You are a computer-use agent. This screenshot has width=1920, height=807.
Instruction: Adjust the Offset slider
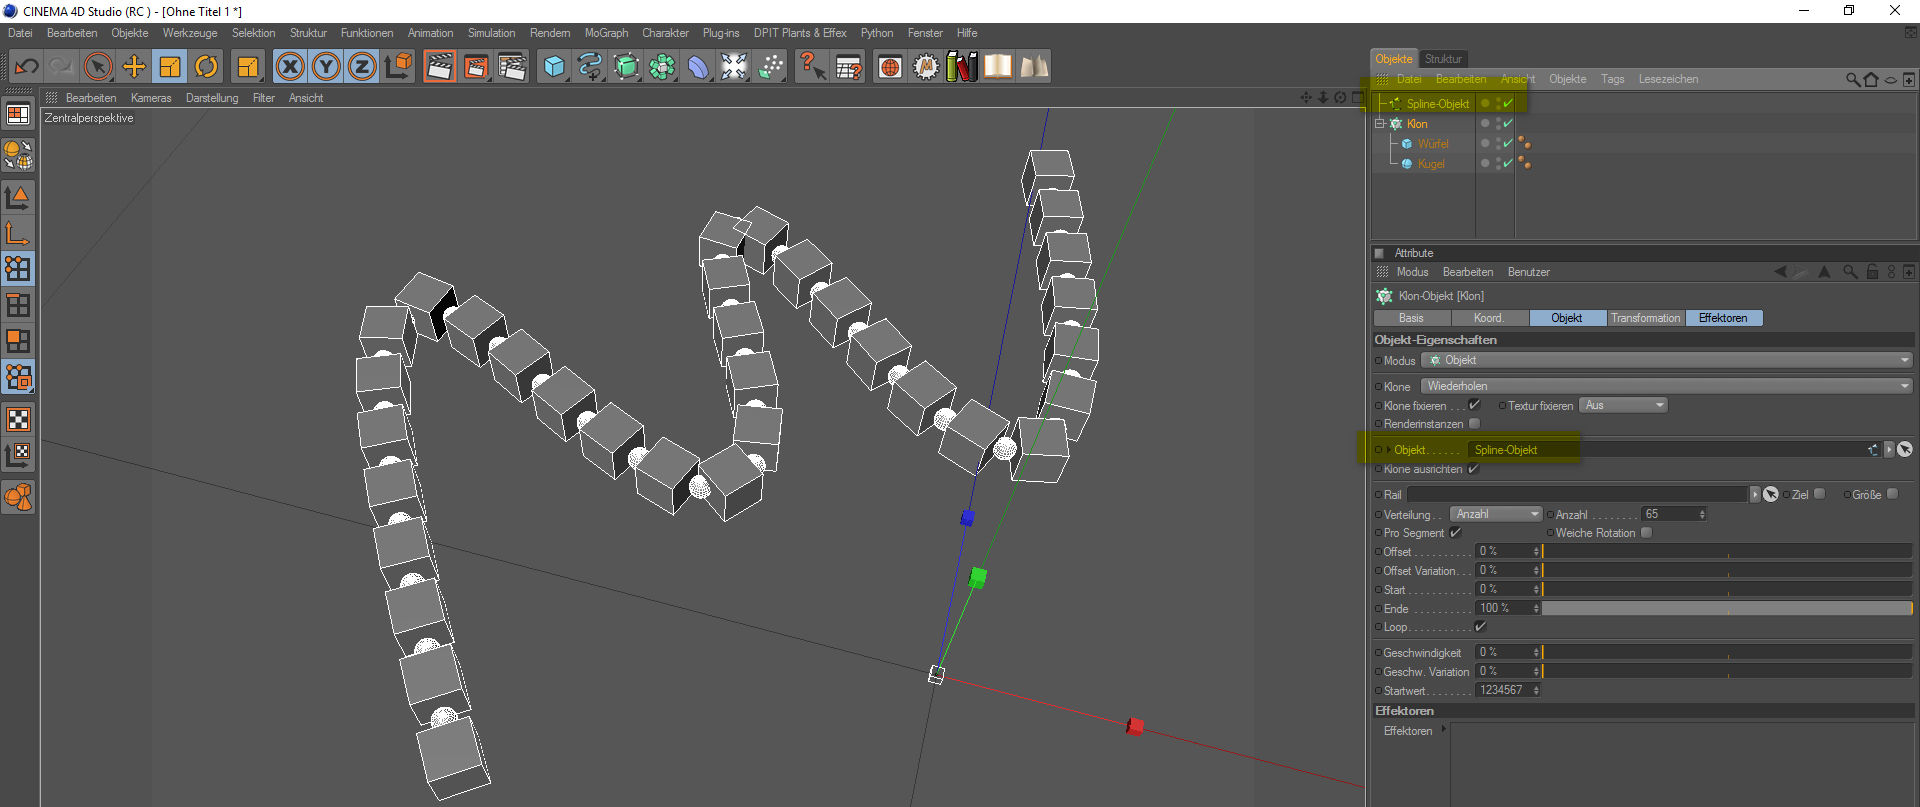[x=1727, y=551]
